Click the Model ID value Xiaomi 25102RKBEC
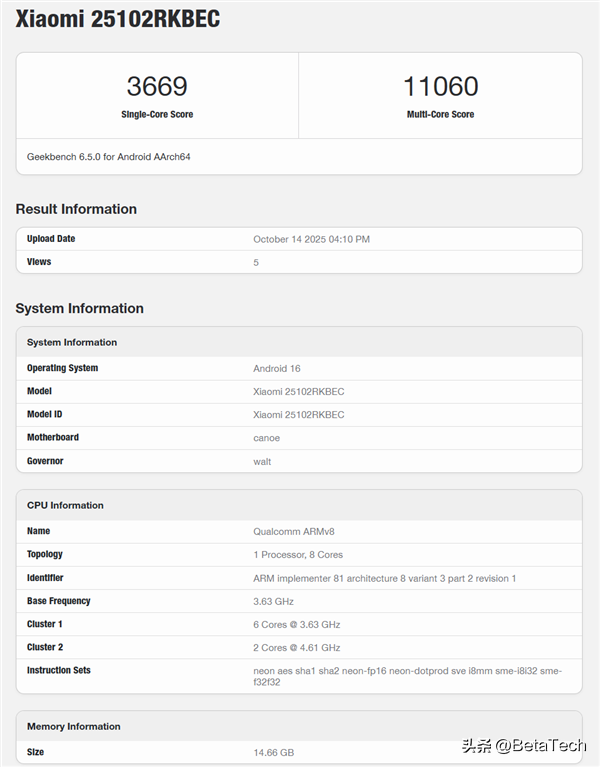 click(x=298, y=415)
